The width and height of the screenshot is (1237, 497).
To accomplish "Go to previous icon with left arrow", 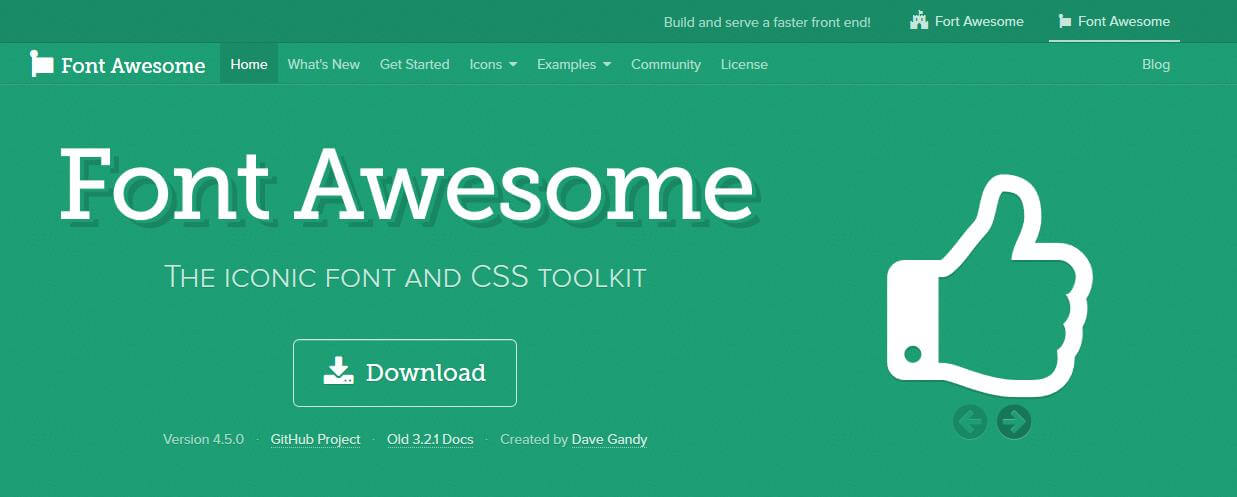I will point(970,422).
